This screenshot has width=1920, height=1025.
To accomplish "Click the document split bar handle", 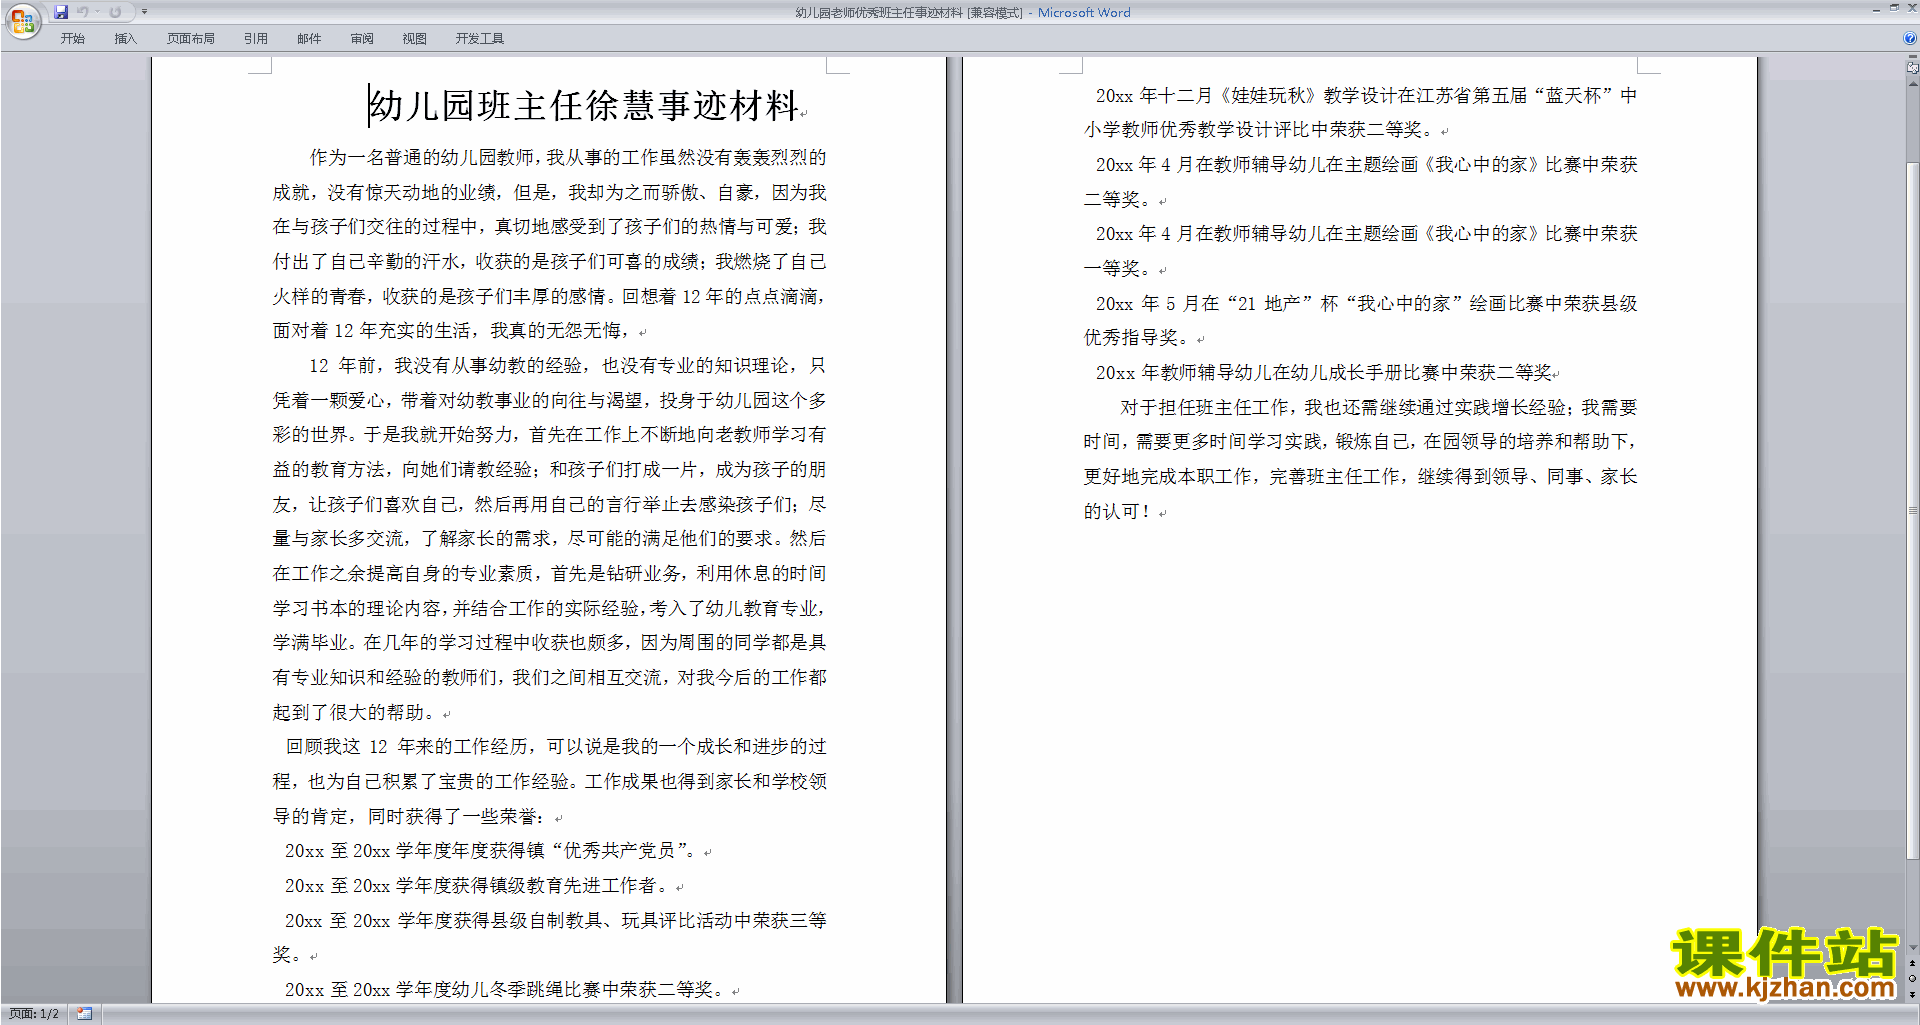I will [1913, 58].
